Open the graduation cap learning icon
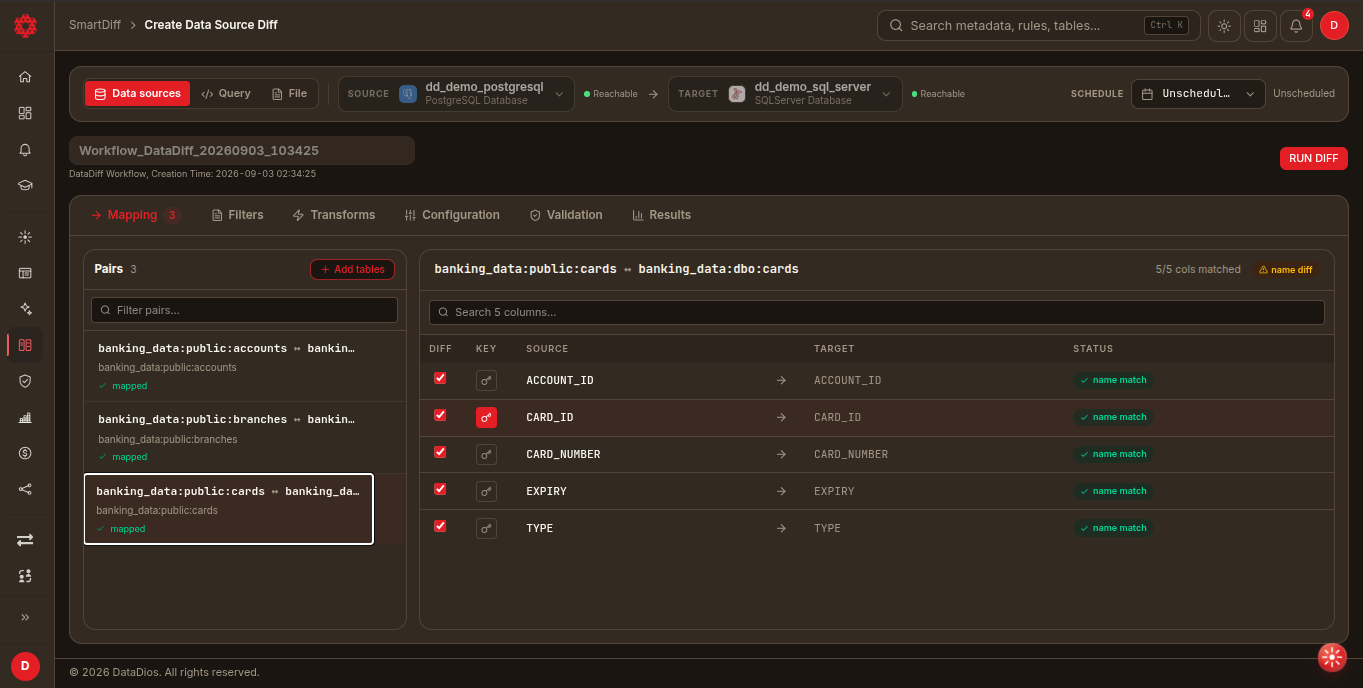The width and height of the screenshot is (1363, 688). click(x=25, y=185)
